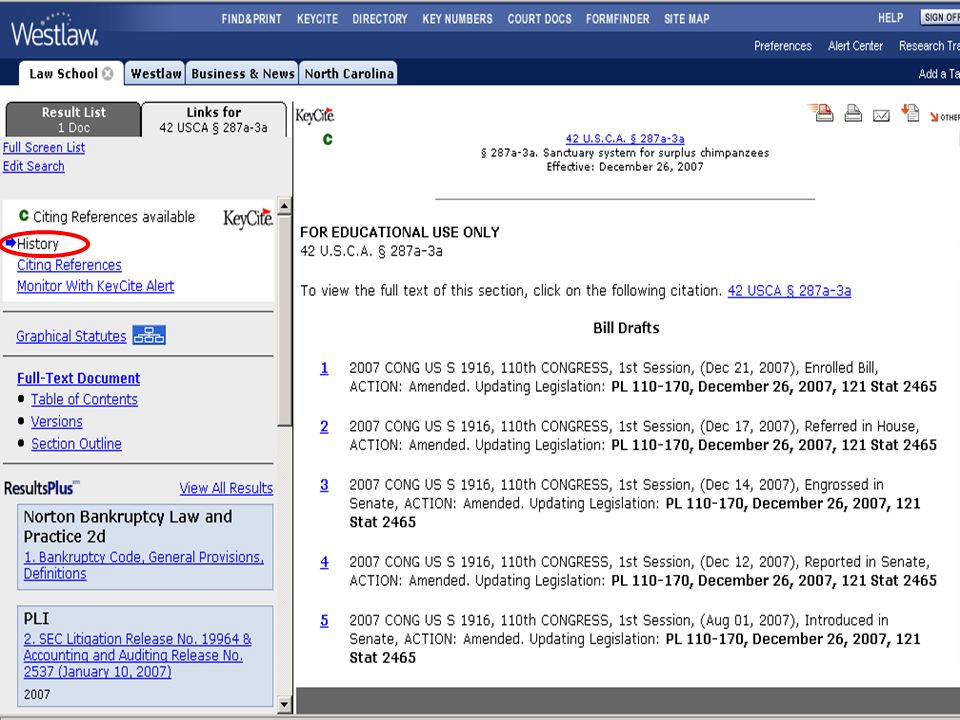This screenshot has width=960, height=720.
Task: Open Full-Text Document link
Action: coord(78,378)
